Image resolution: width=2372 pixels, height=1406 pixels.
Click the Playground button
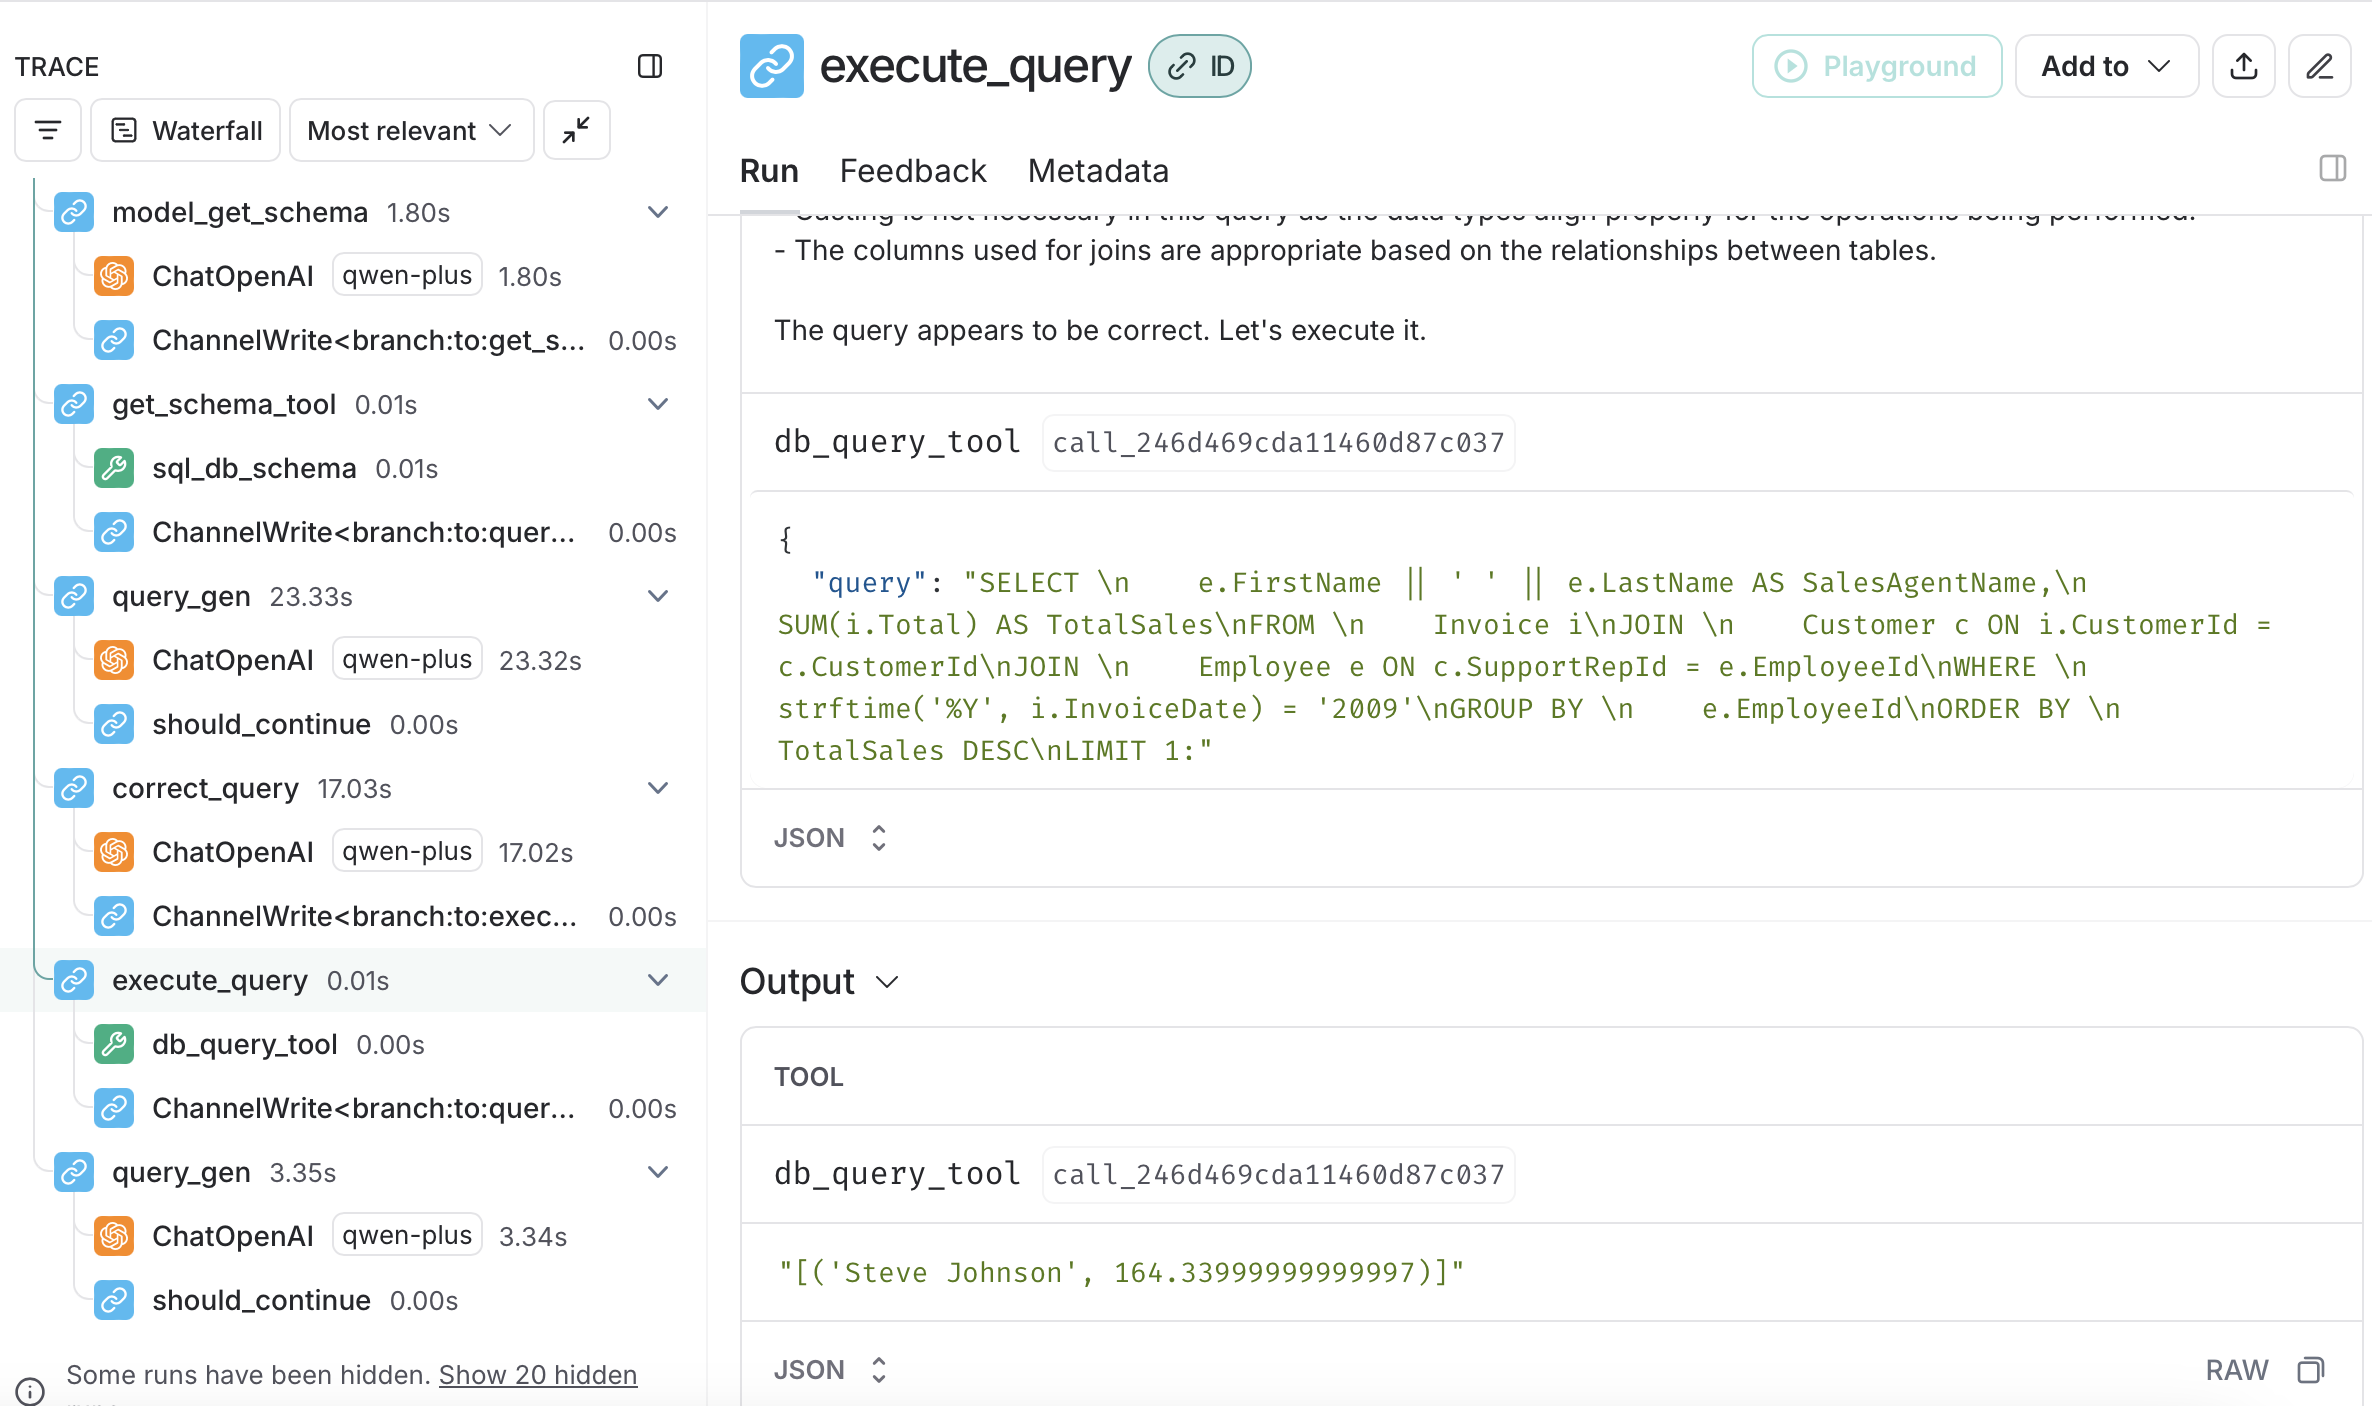(1876, 66)
